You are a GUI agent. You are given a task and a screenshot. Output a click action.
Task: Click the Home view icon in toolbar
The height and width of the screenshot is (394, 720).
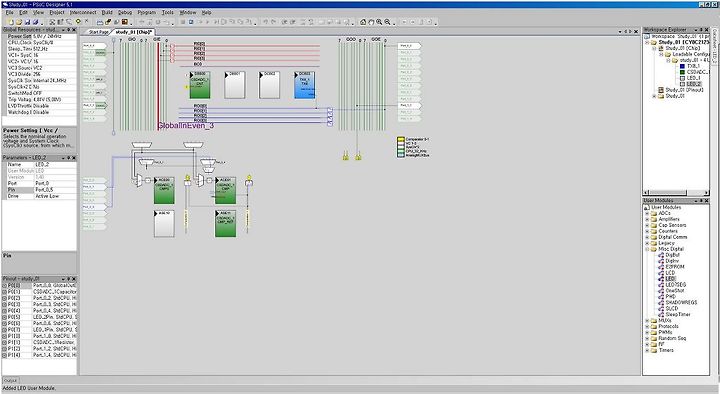pyautogui.click(x=363, y=22)
